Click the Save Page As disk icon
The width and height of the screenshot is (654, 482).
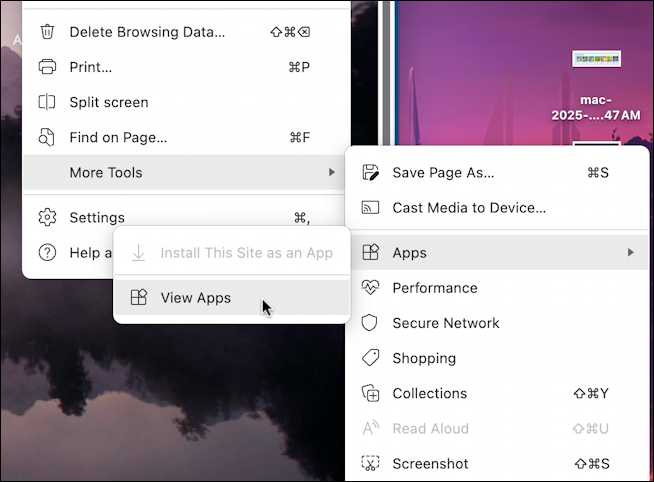(x=370, y=172)
